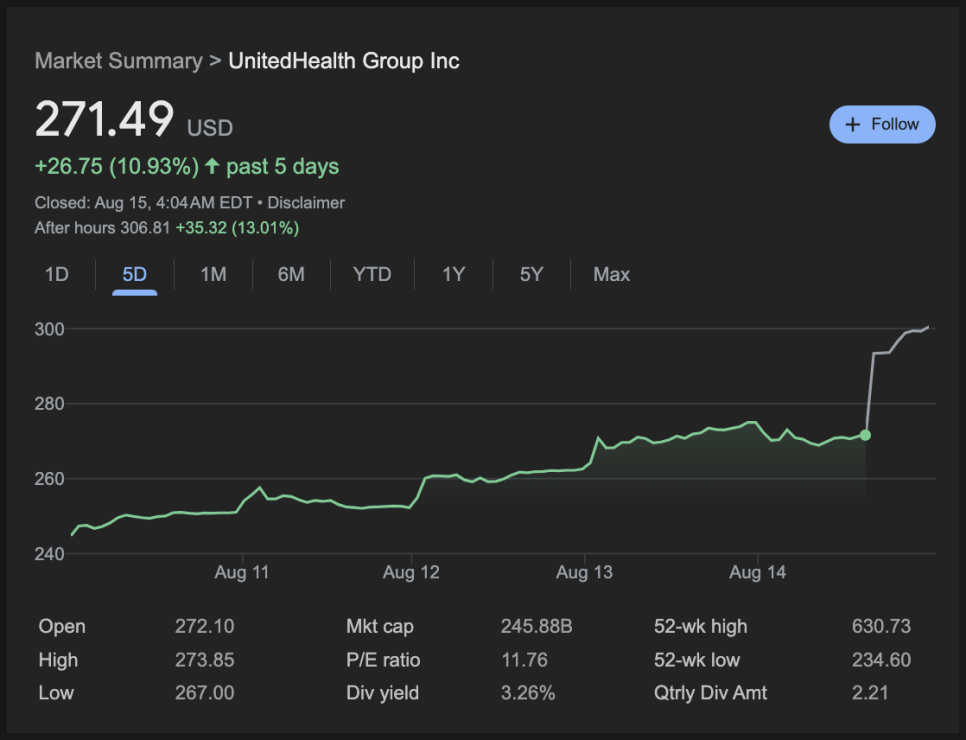The image size is (966, 740).
Task: Click the Aug 13 axis label
Action: [584, 572]
